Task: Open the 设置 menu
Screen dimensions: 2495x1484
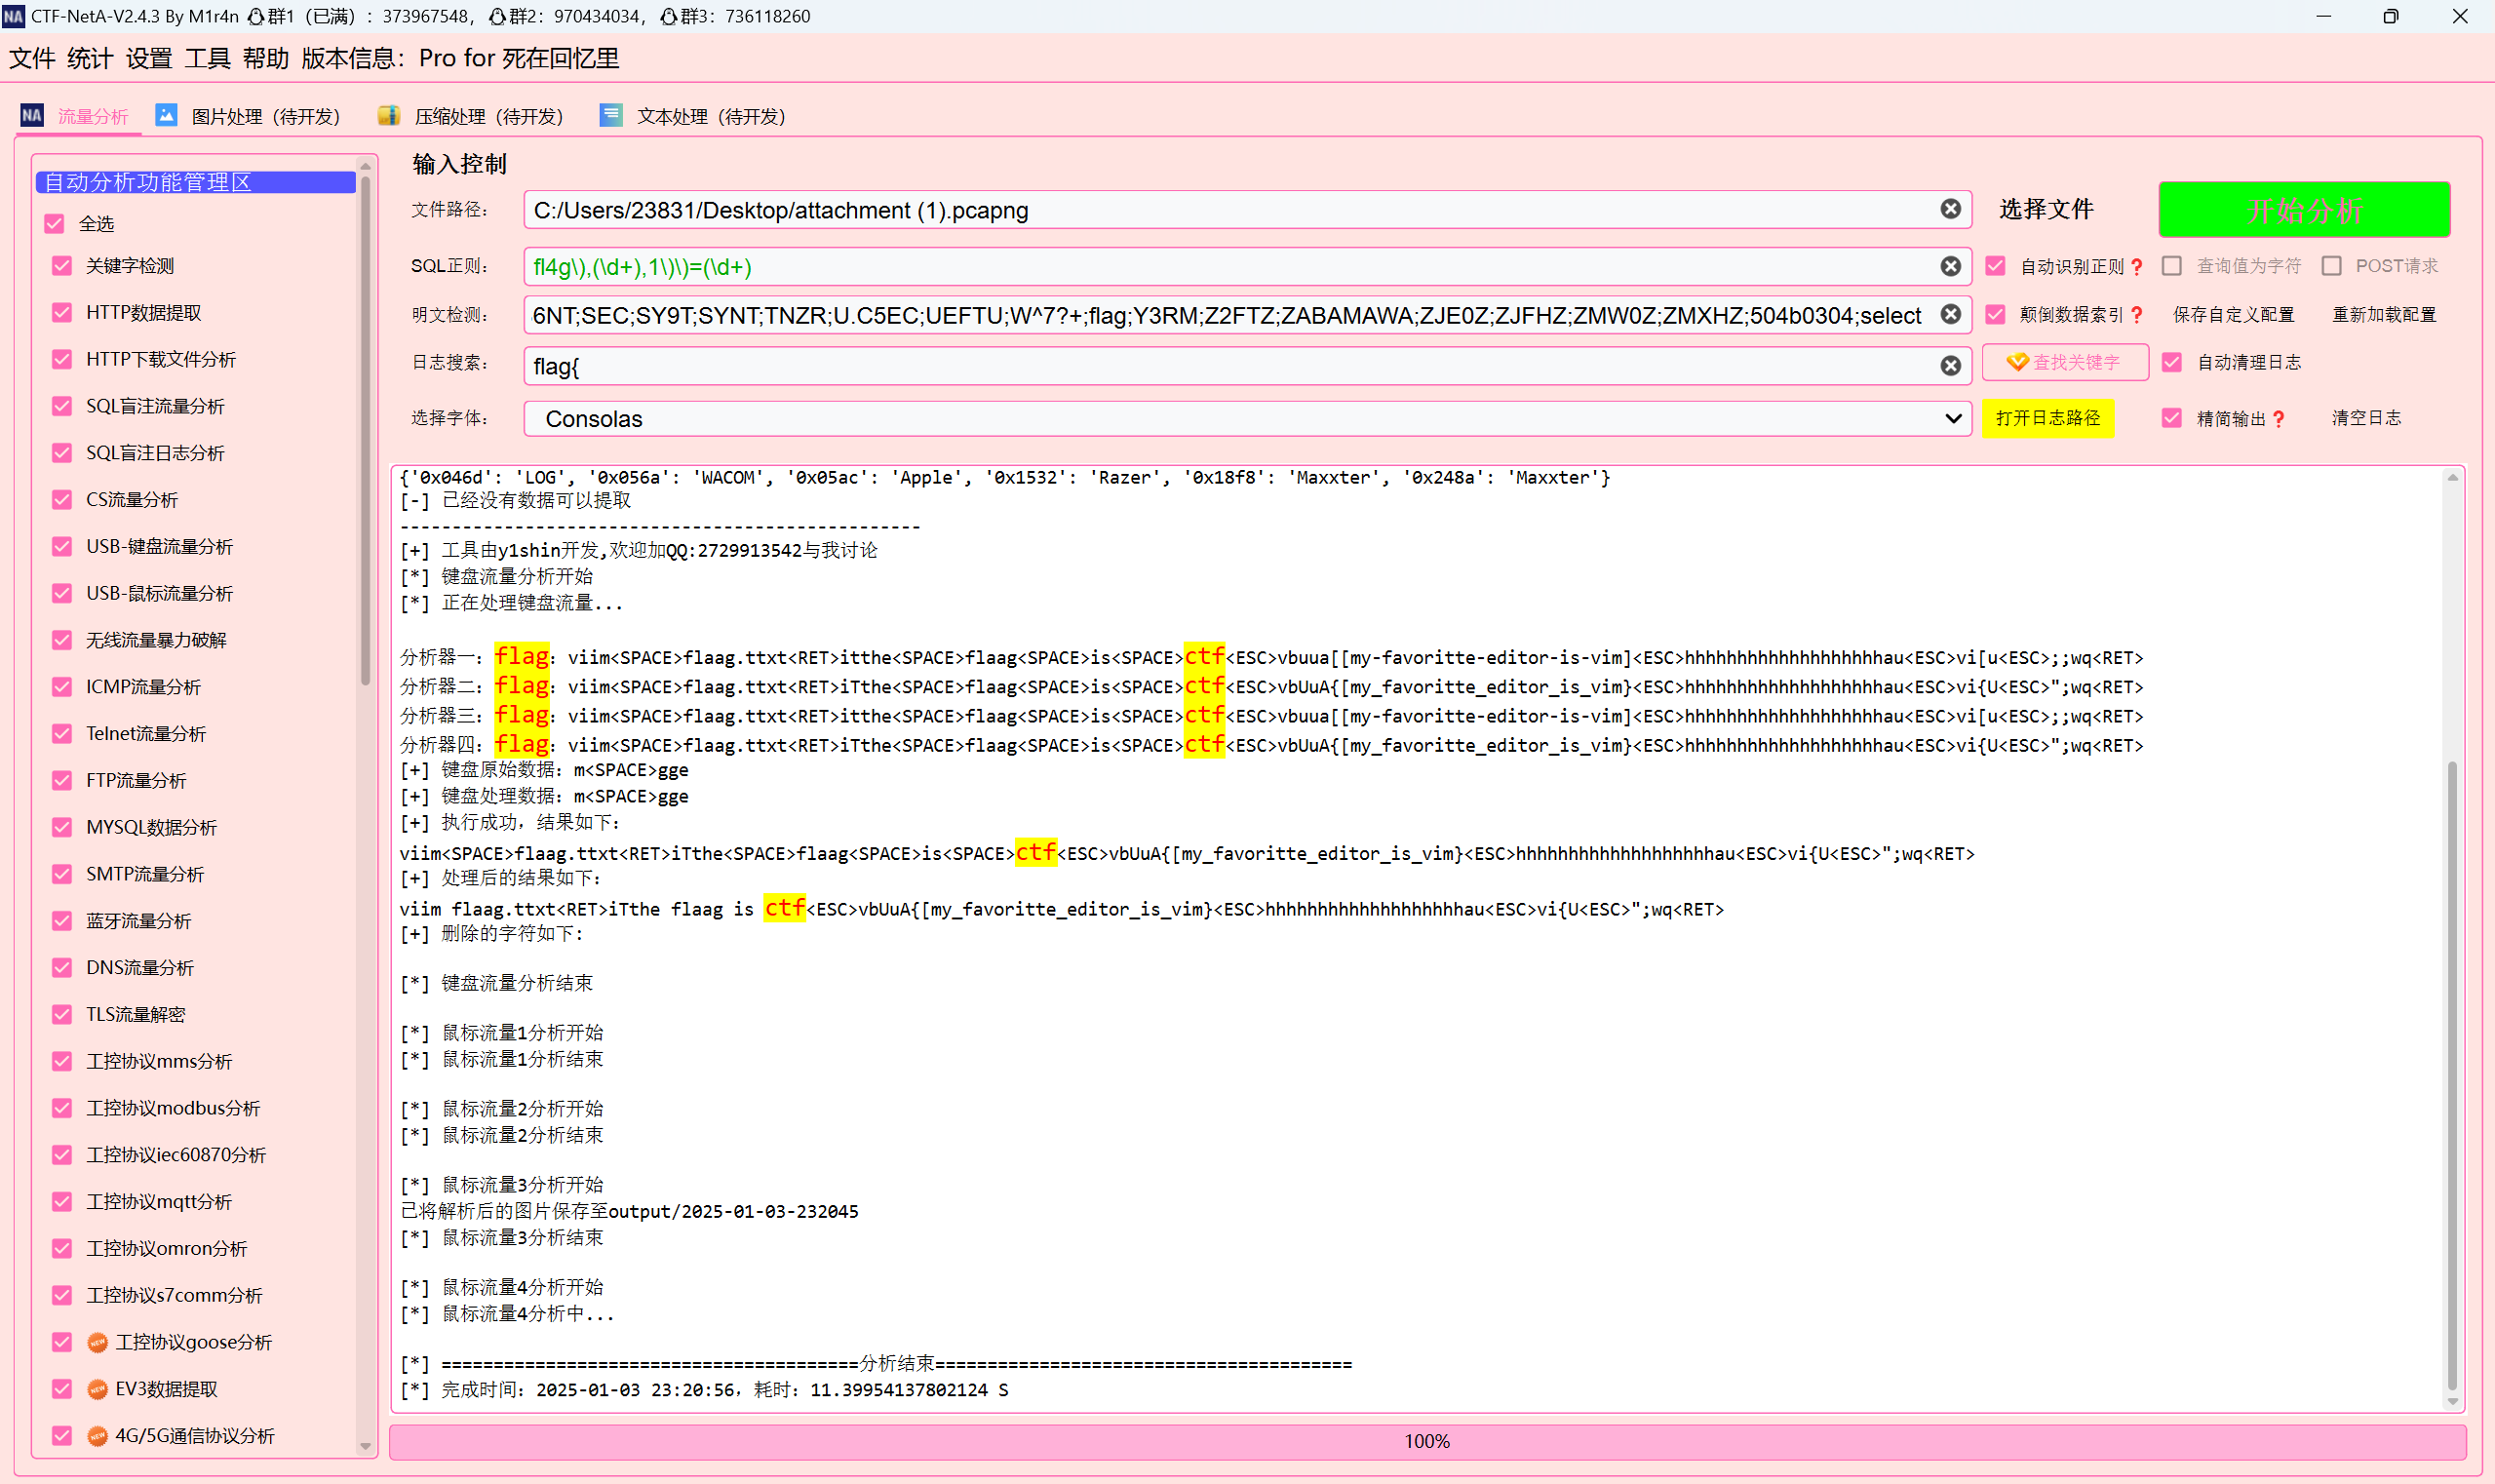Action: [x=149, y=58]
